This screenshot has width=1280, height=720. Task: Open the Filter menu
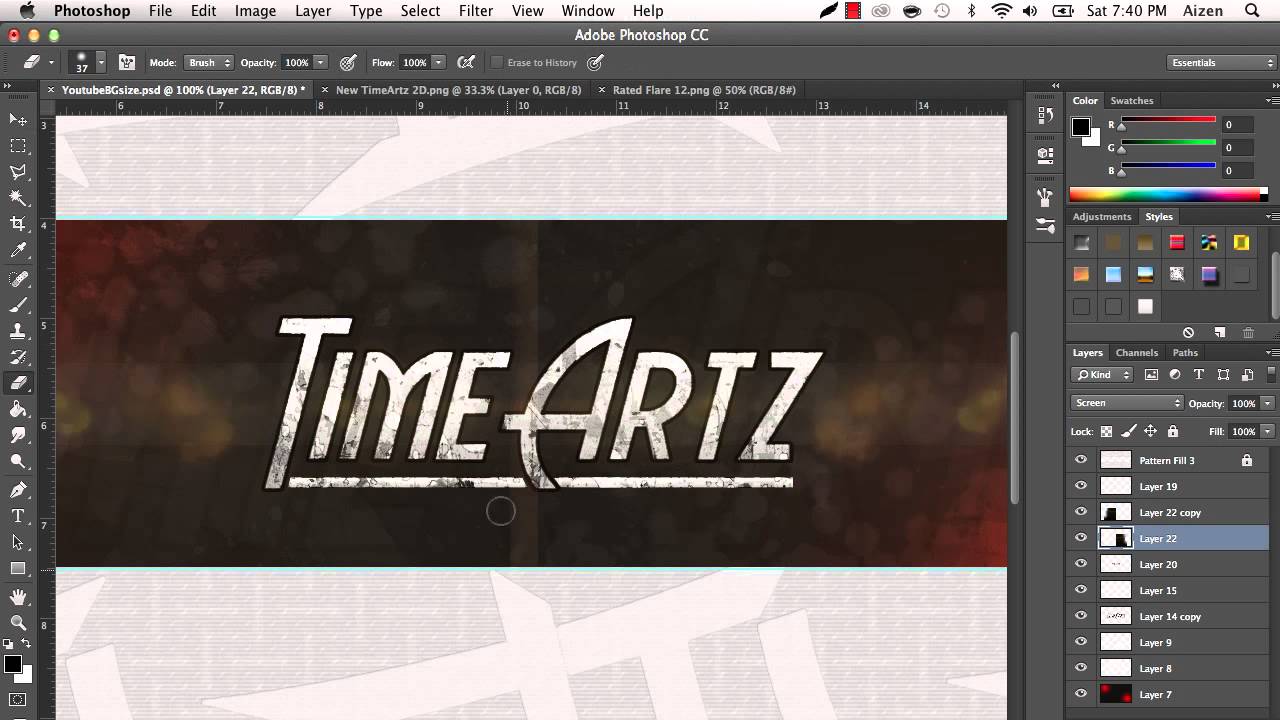pyautogui.click(x=475, y=11)
